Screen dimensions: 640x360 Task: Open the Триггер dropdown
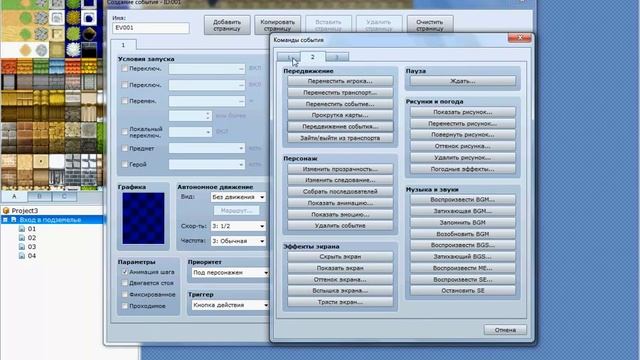[x=230, y=305]
